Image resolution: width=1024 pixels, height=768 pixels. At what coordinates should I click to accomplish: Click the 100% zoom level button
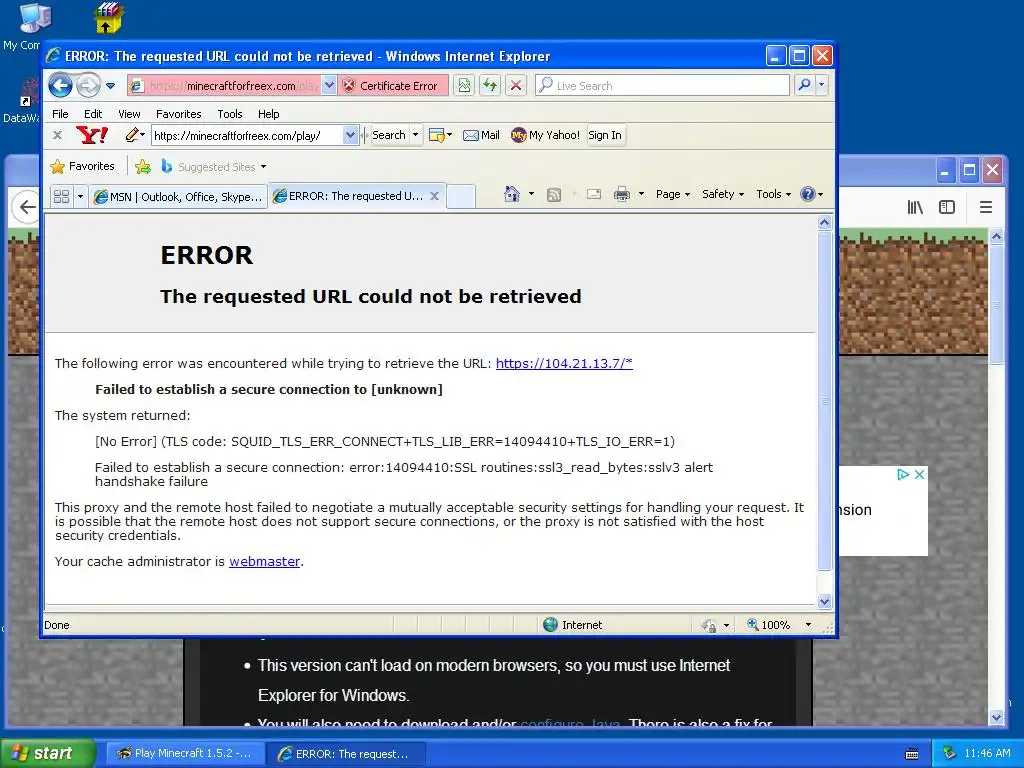pyautogui.click(x=769, y=625)
